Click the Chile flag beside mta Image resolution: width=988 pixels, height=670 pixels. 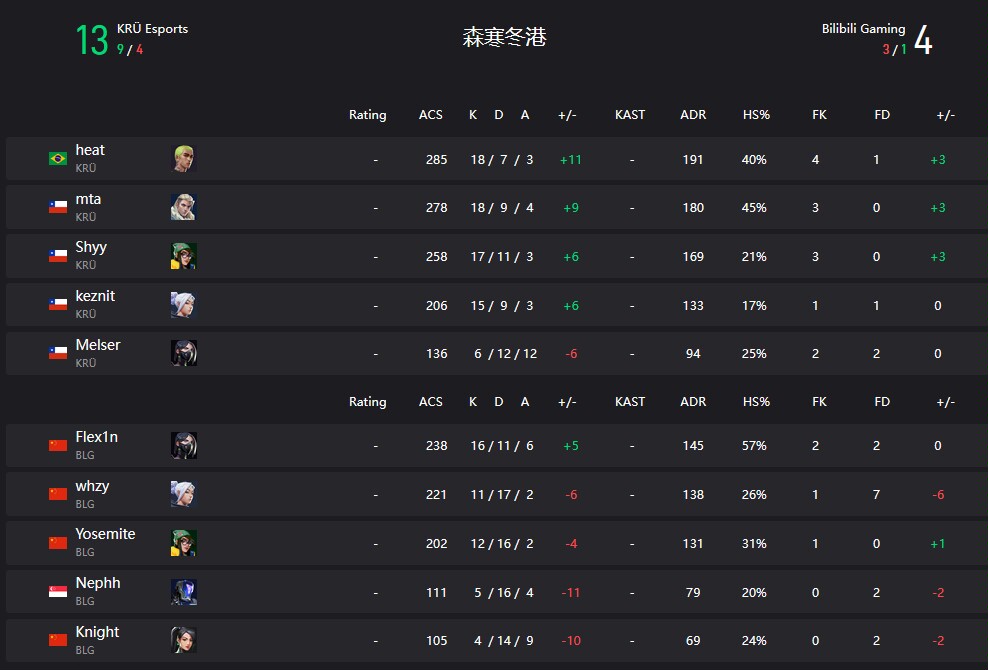(x=58, y=207)
